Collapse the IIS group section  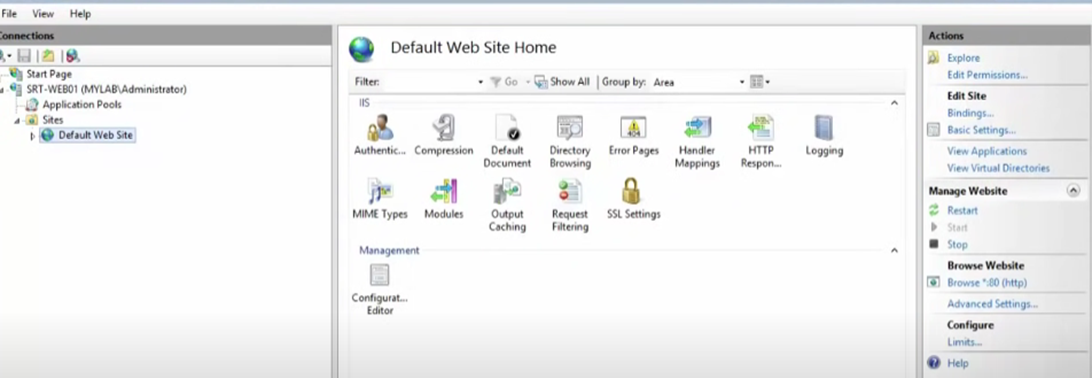point(894,103)
